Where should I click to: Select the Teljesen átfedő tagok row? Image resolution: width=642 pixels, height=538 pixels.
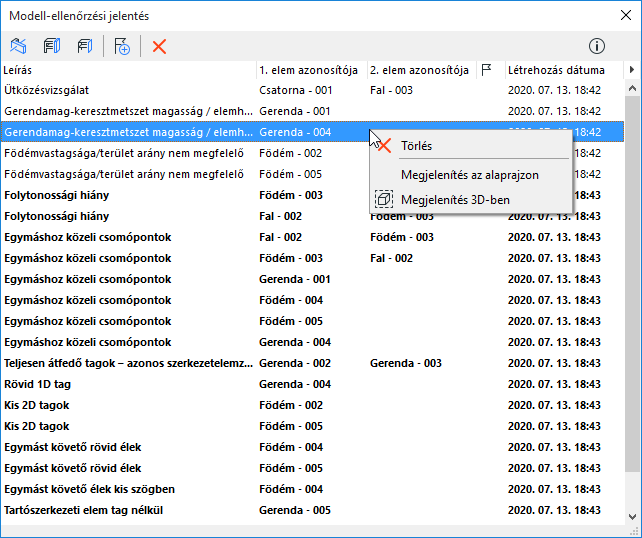(313, 363)
